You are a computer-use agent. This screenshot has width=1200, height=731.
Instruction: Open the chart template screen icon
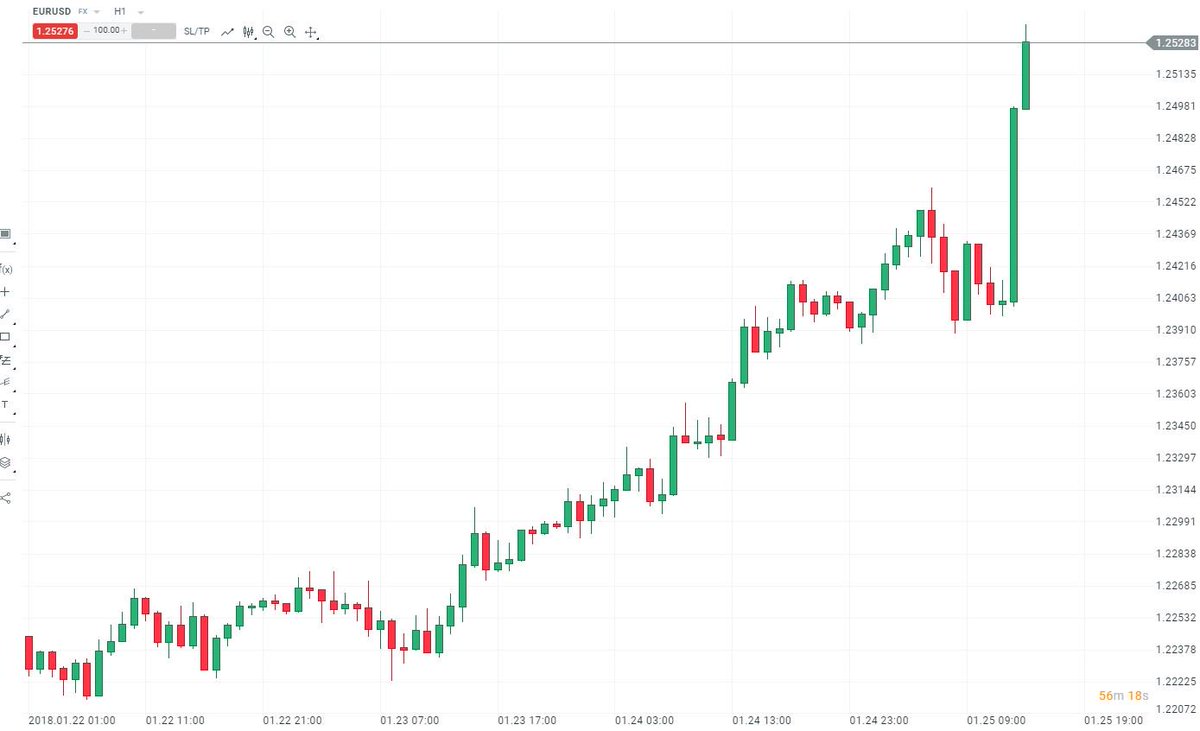click(x=5, y=234)
